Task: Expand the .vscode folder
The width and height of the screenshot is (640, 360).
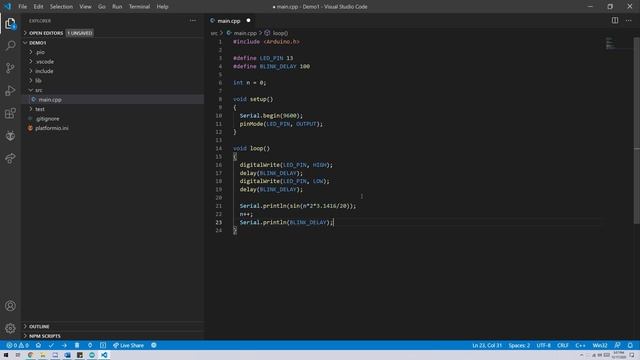Action: pos(44,62)
